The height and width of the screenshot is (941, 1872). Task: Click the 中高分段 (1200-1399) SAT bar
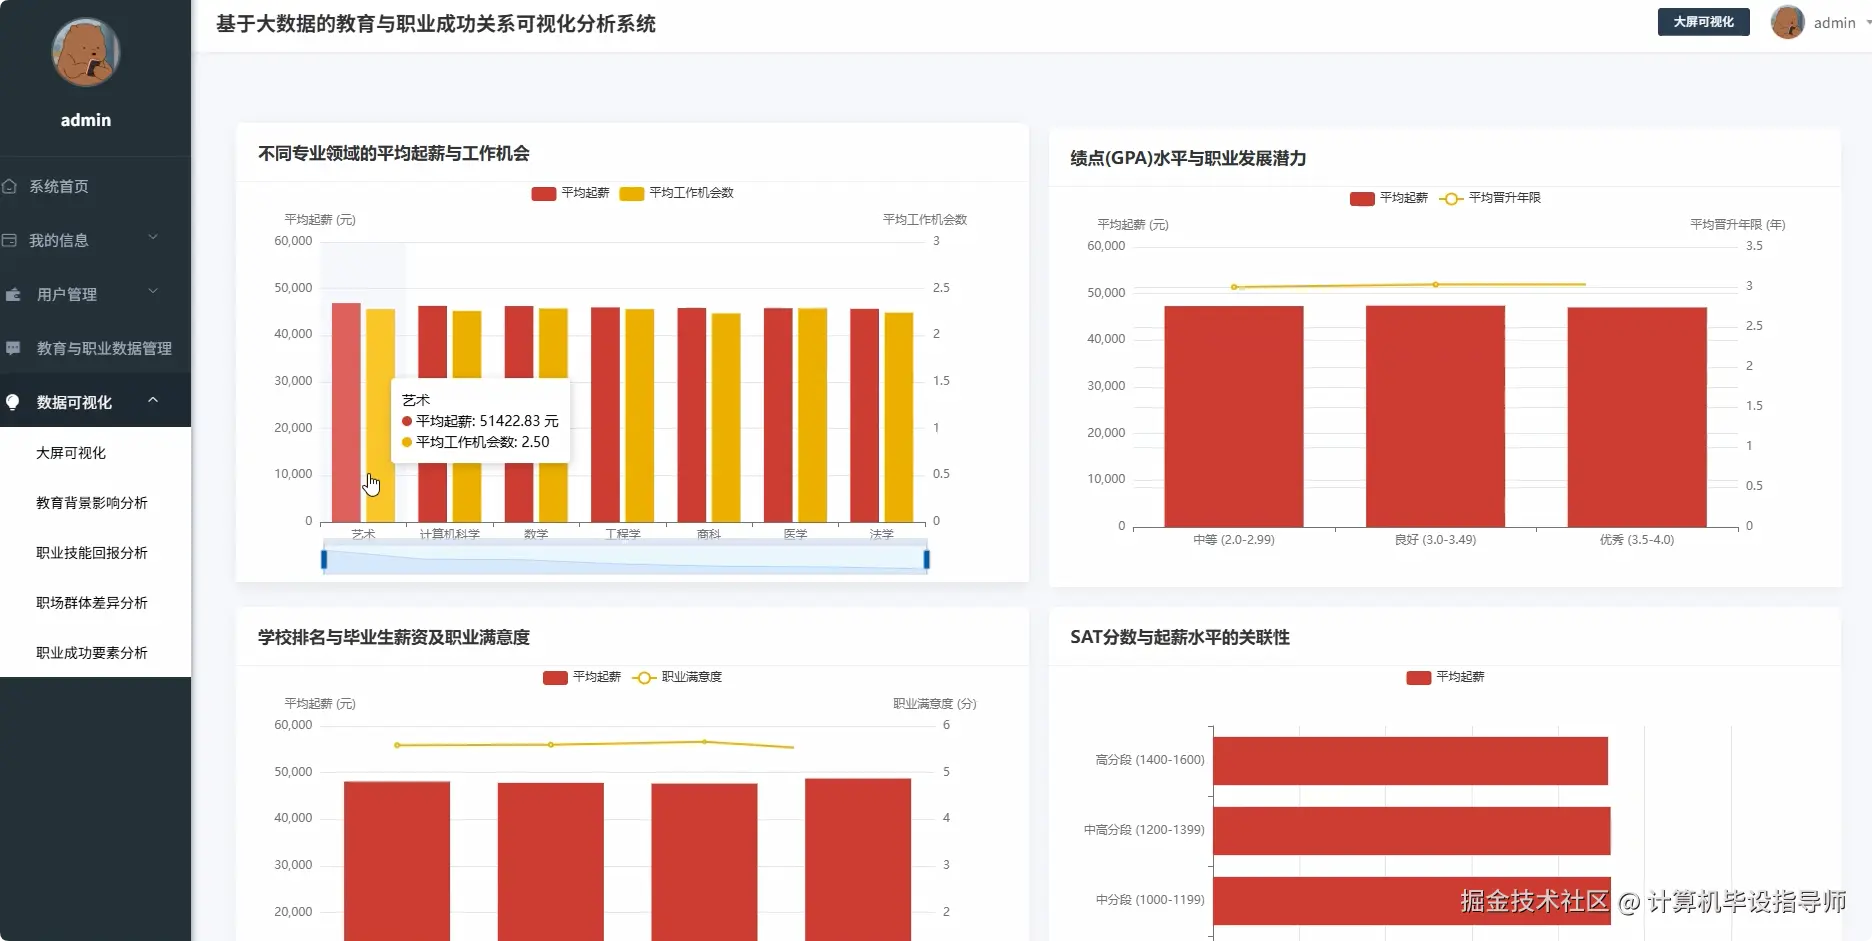coord(1412,831)
